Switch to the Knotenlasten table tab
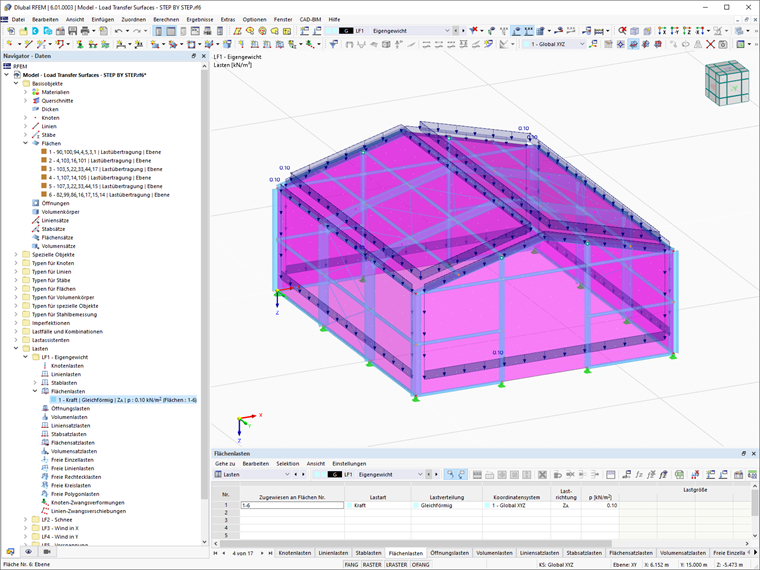 295,553
